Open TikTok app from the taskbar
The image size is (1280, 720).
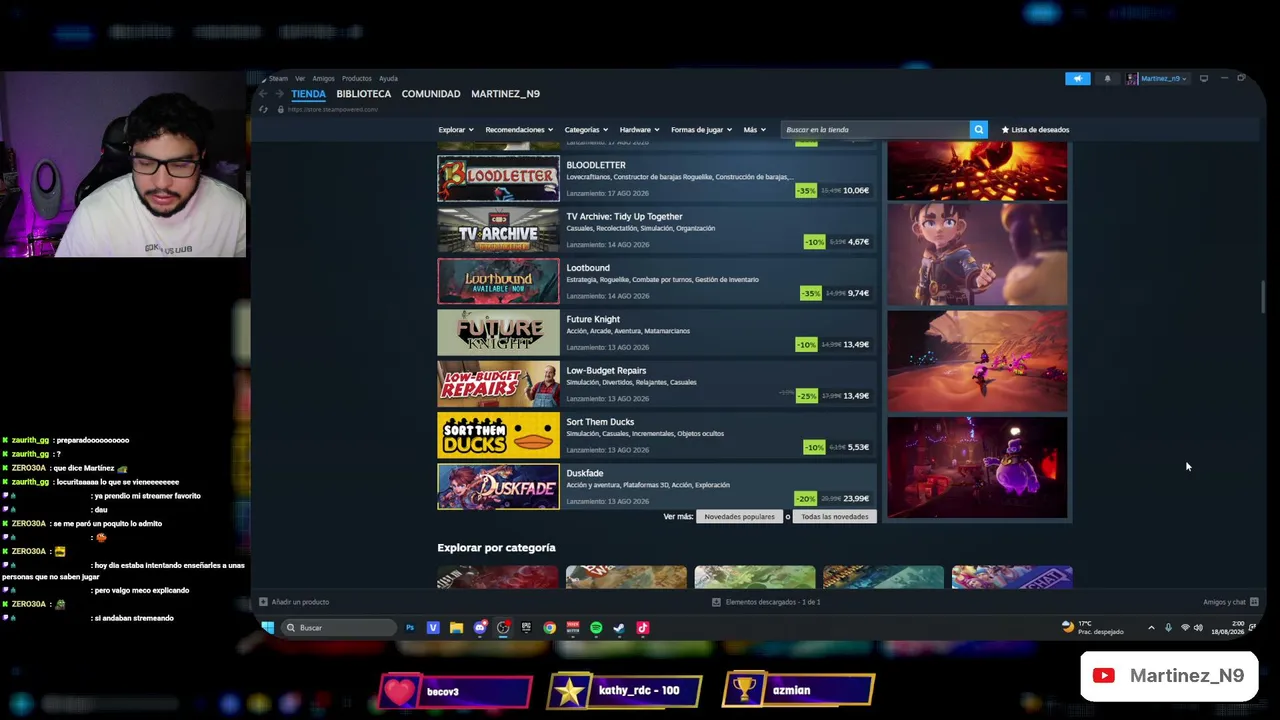tap(642, 628)
